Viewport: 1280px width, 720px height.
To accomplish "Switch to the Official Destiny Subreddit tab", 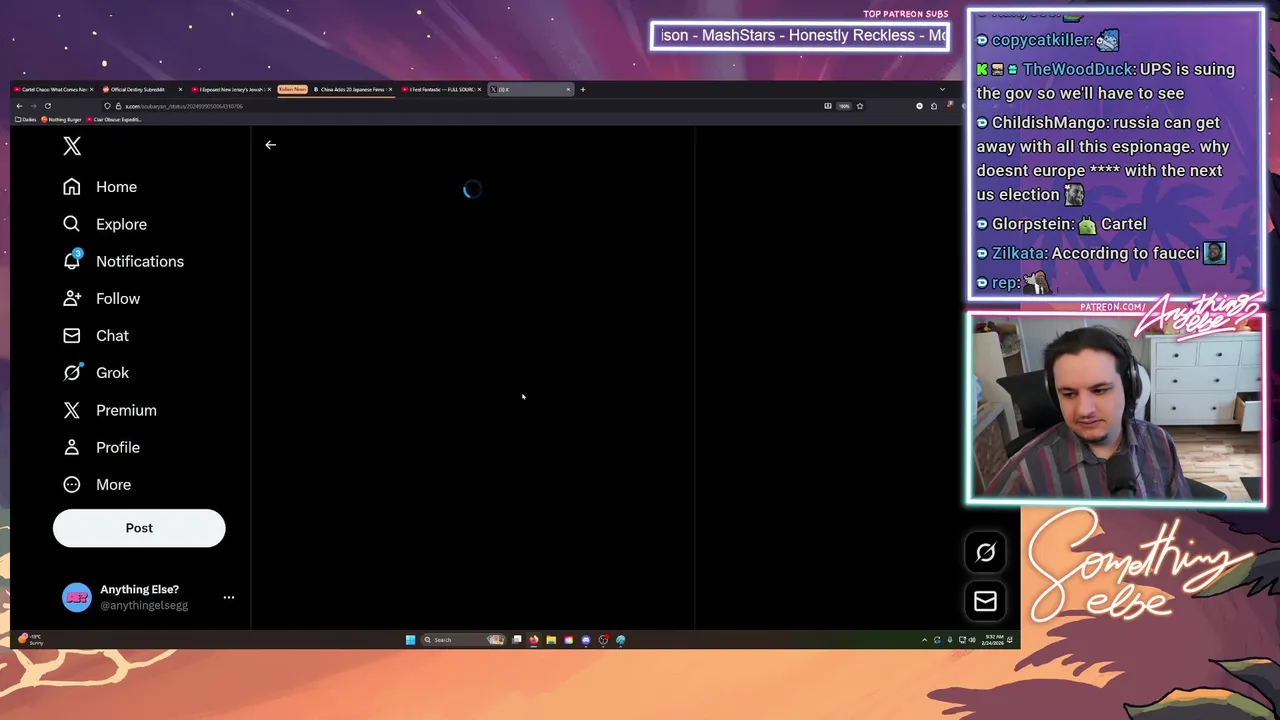I will coord(141,89).
